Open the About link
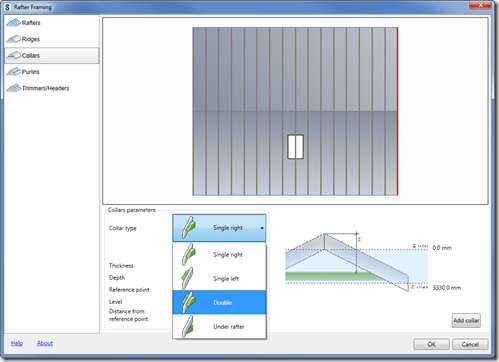This screenshot has height=362, width=499. coord(45,343)
